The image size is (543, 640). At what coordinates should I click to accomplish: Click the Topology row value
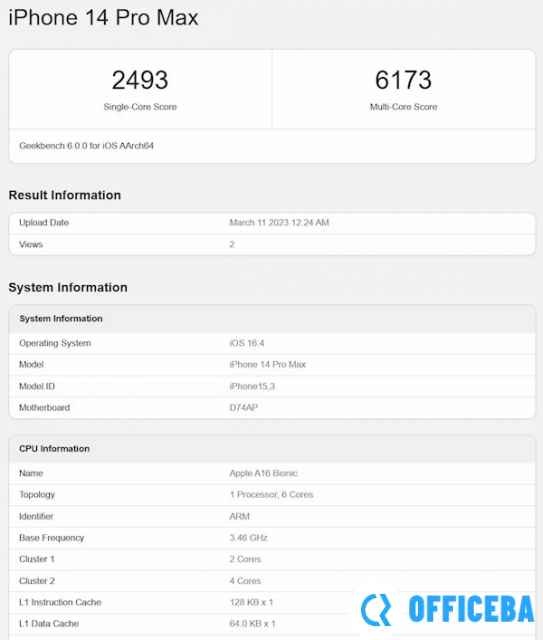[x=271, y=495]
